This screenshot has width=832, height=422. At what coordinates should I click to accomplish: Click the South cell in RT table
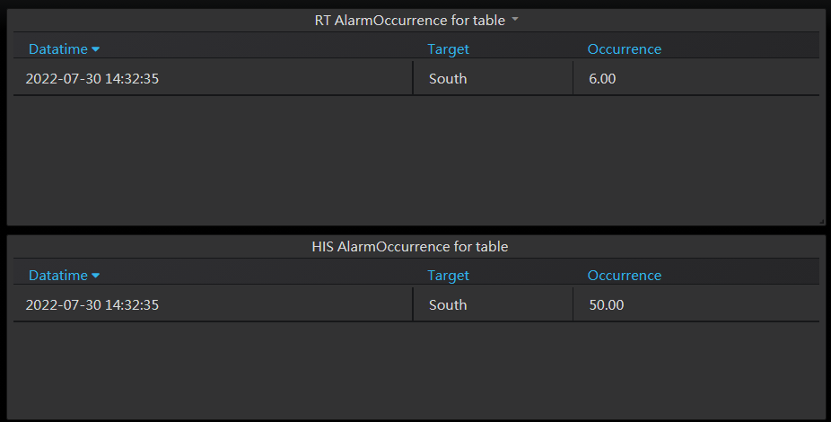click(x=448, y=79)
